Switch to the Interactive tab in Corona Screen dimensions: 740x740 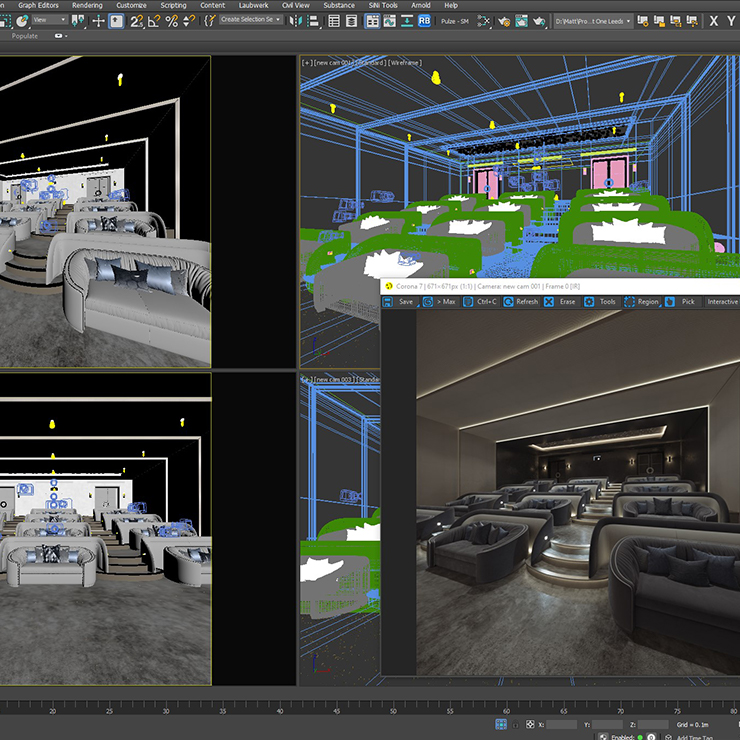(x=722, y=302)
